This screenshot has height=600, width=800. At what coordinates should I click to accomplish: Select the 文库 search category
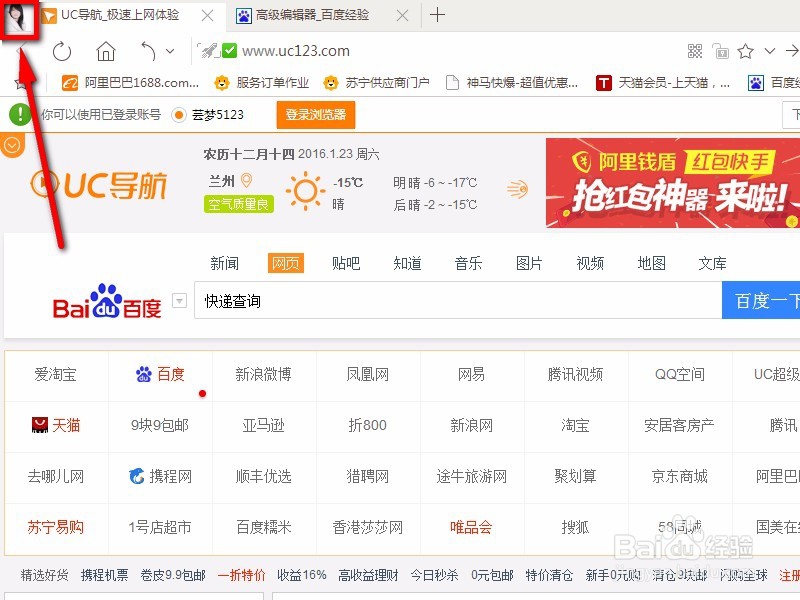coord(712,263)
